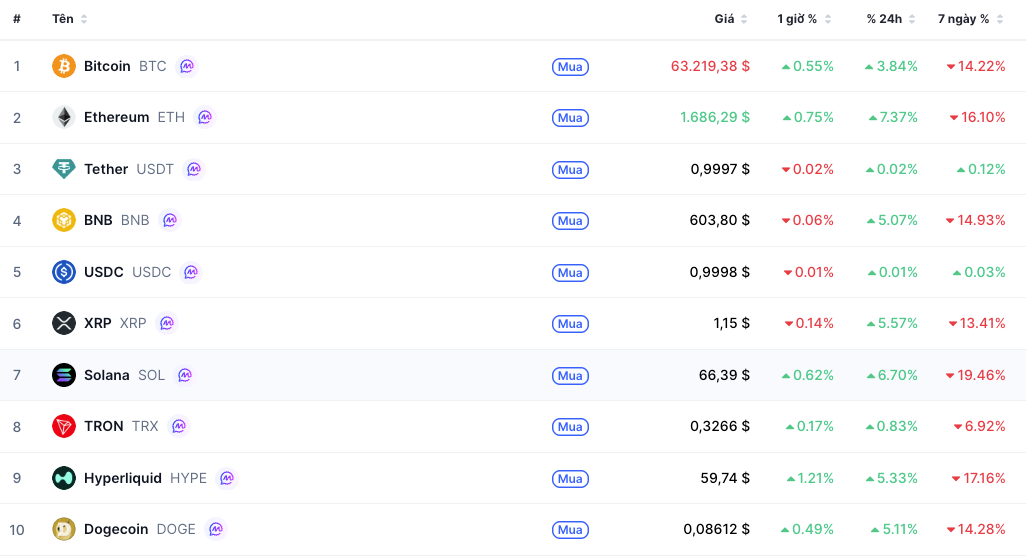Open the Bitcoin name link
This screenshot has height=559, width=1026.
[107, 66]
